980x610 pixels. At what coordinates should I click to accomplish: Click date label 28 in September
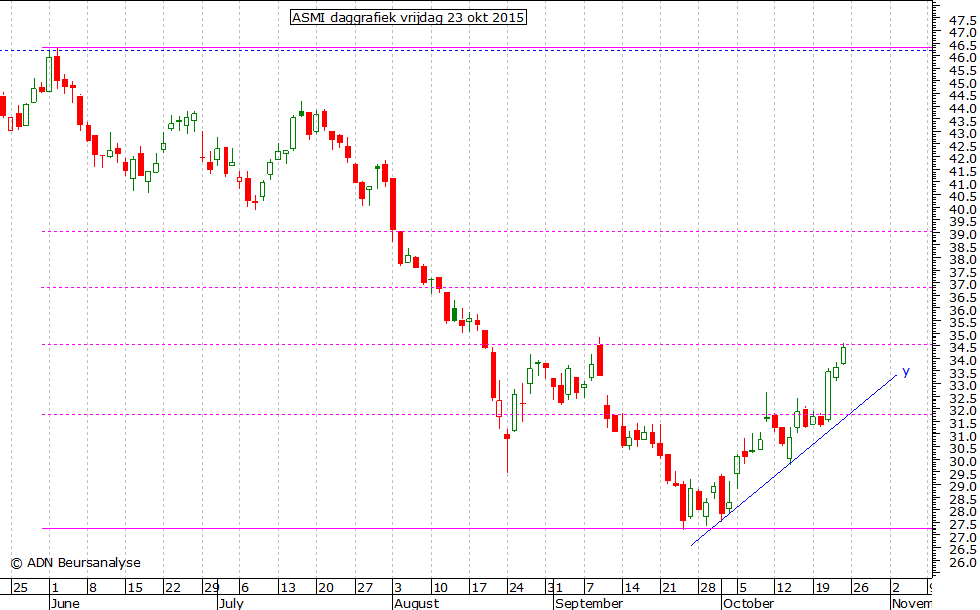tap(708, 588)
